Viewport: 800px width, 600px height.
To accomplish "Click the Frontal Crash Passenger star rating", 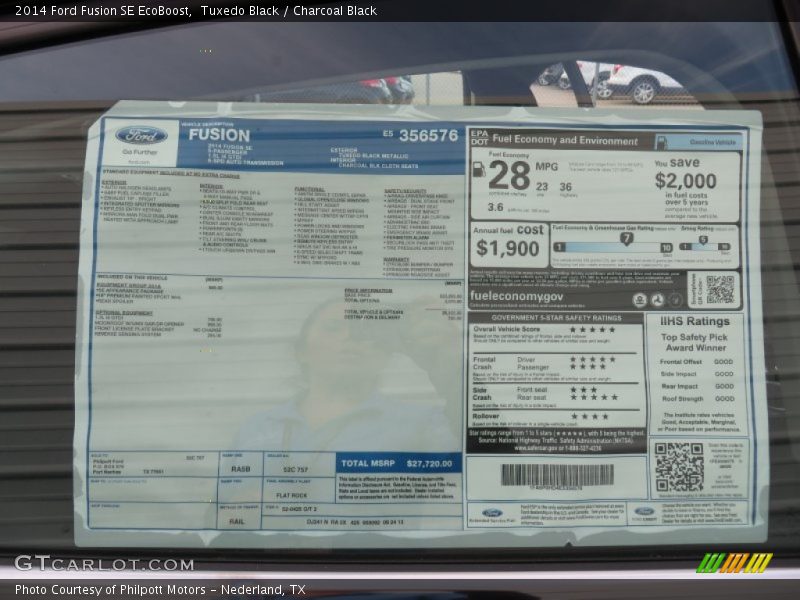I will coord(588,367).
